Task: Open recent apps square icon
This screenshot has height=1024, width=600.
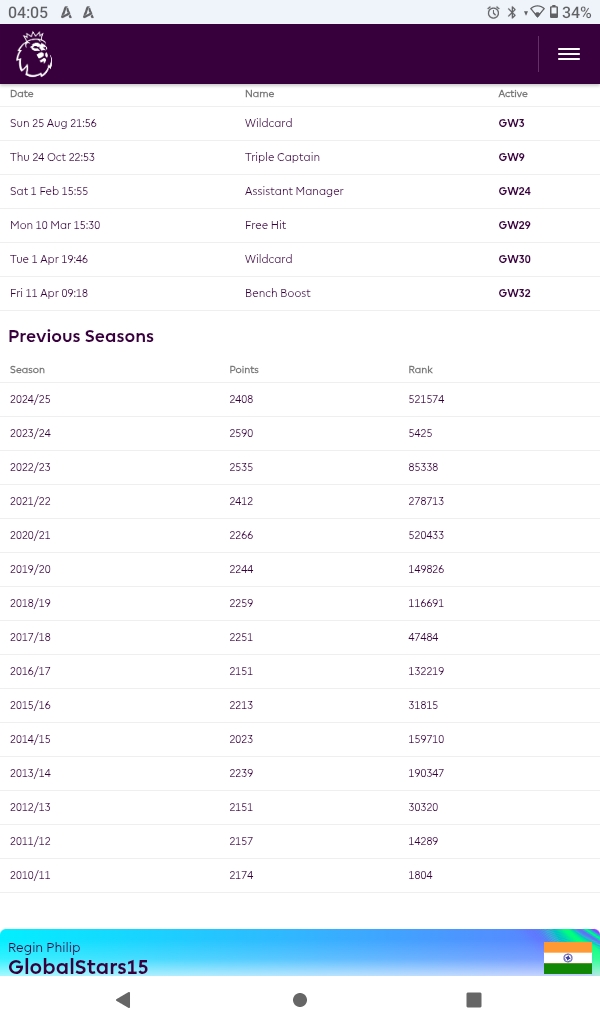Action: click(474, 999)
